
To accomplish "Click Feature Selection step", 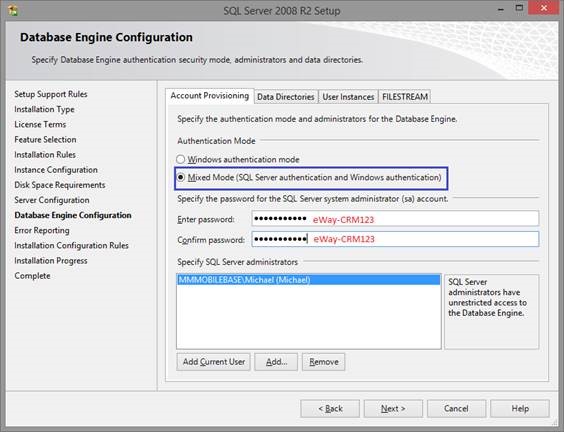I will (x=45, y=140).
